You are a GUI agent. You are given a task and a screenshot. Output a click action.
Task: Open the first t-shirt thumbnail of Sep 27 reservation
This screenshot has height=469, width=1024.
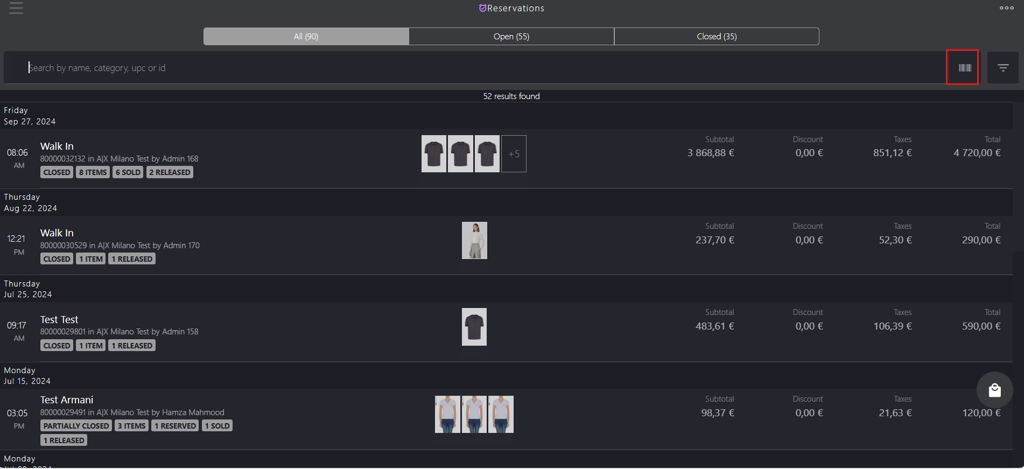[434, 154]
